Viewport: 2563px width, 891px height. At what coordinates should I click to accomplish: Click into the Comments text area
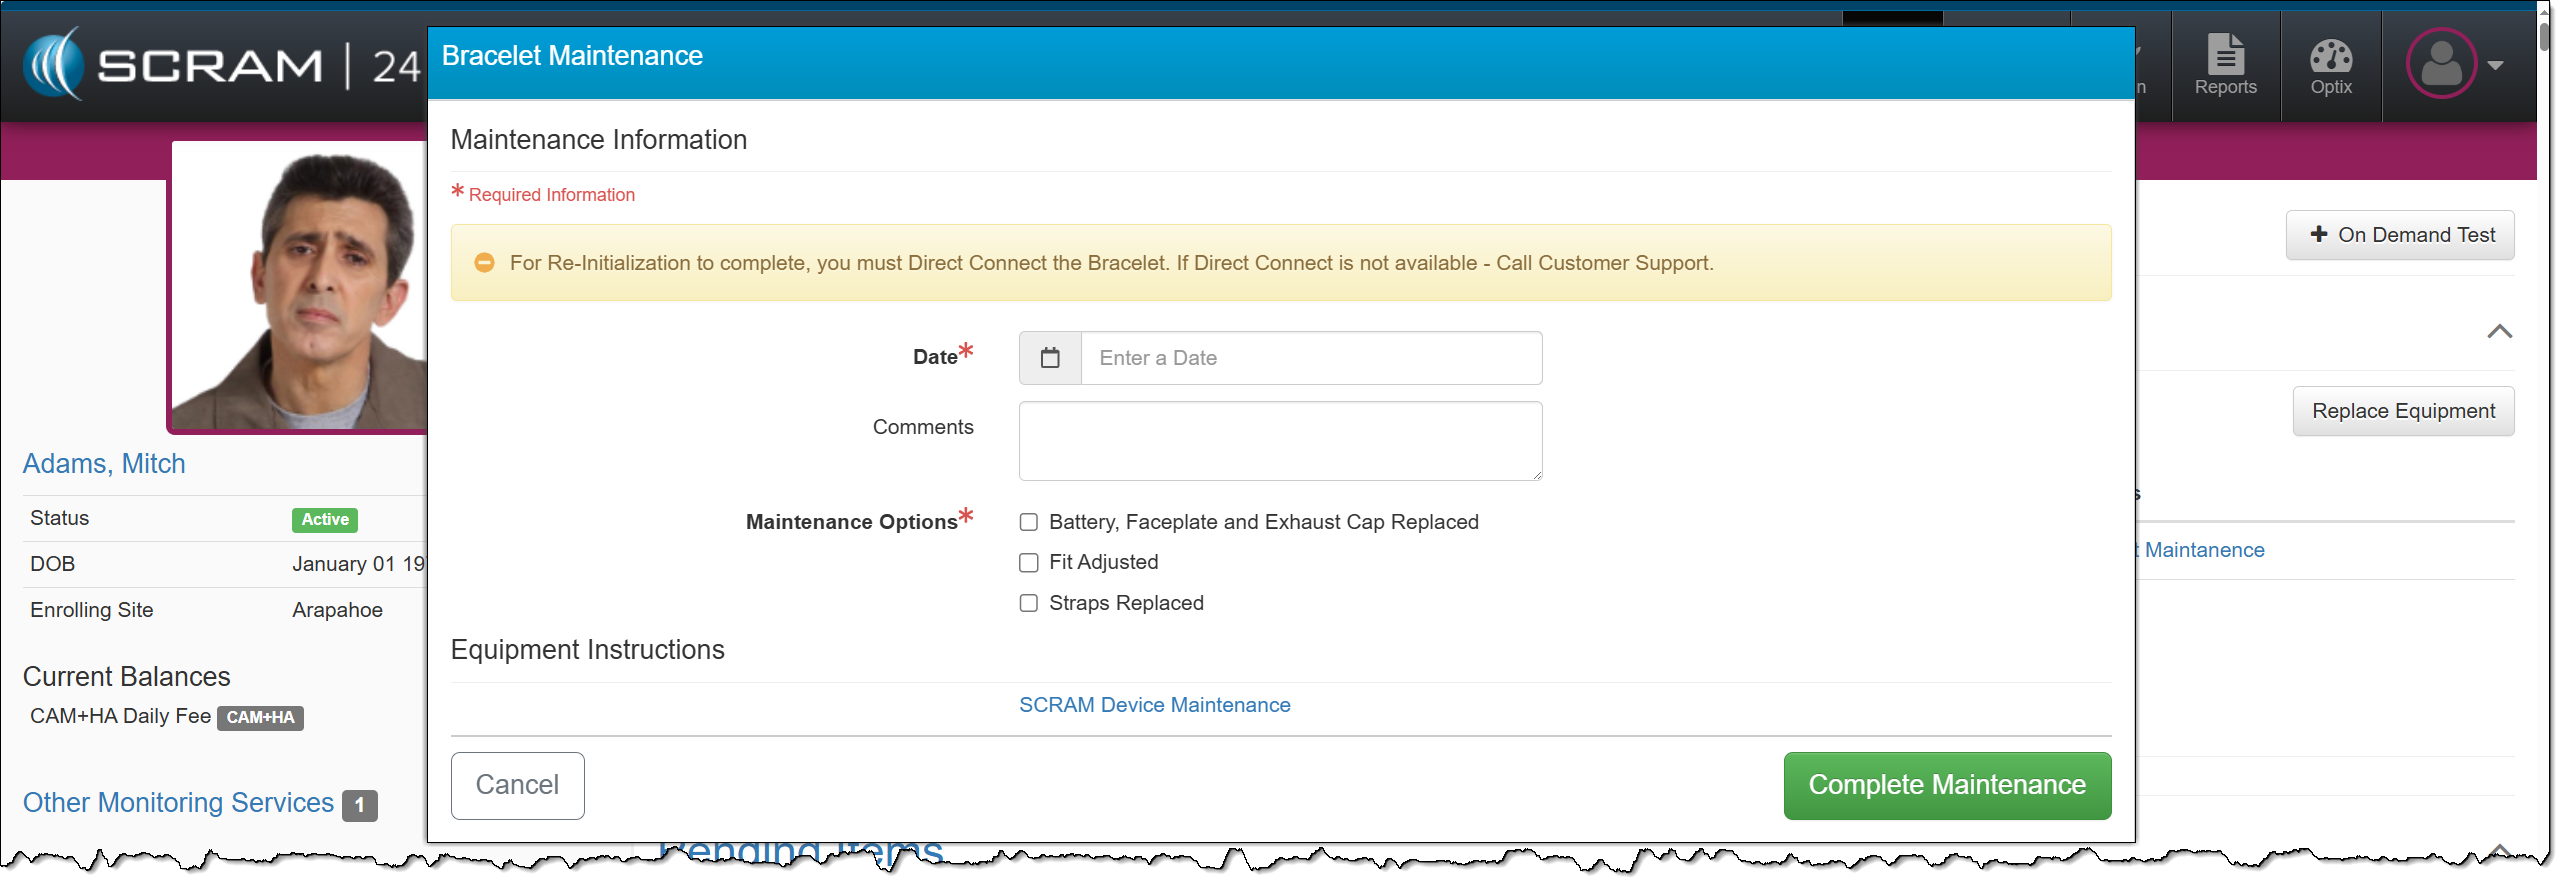click(1279, 441)
